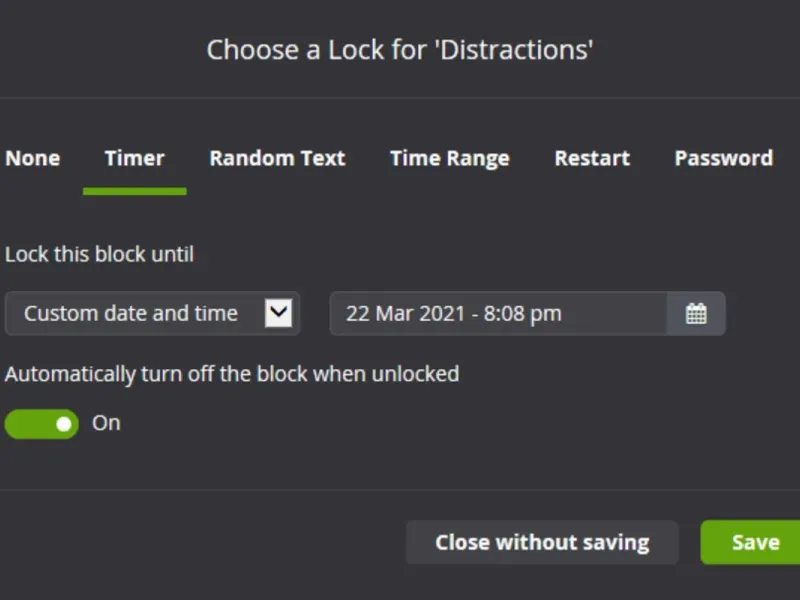Click the green underline beneath Timer tab
This screenshot has height=600, width=800.
[135, 190]
